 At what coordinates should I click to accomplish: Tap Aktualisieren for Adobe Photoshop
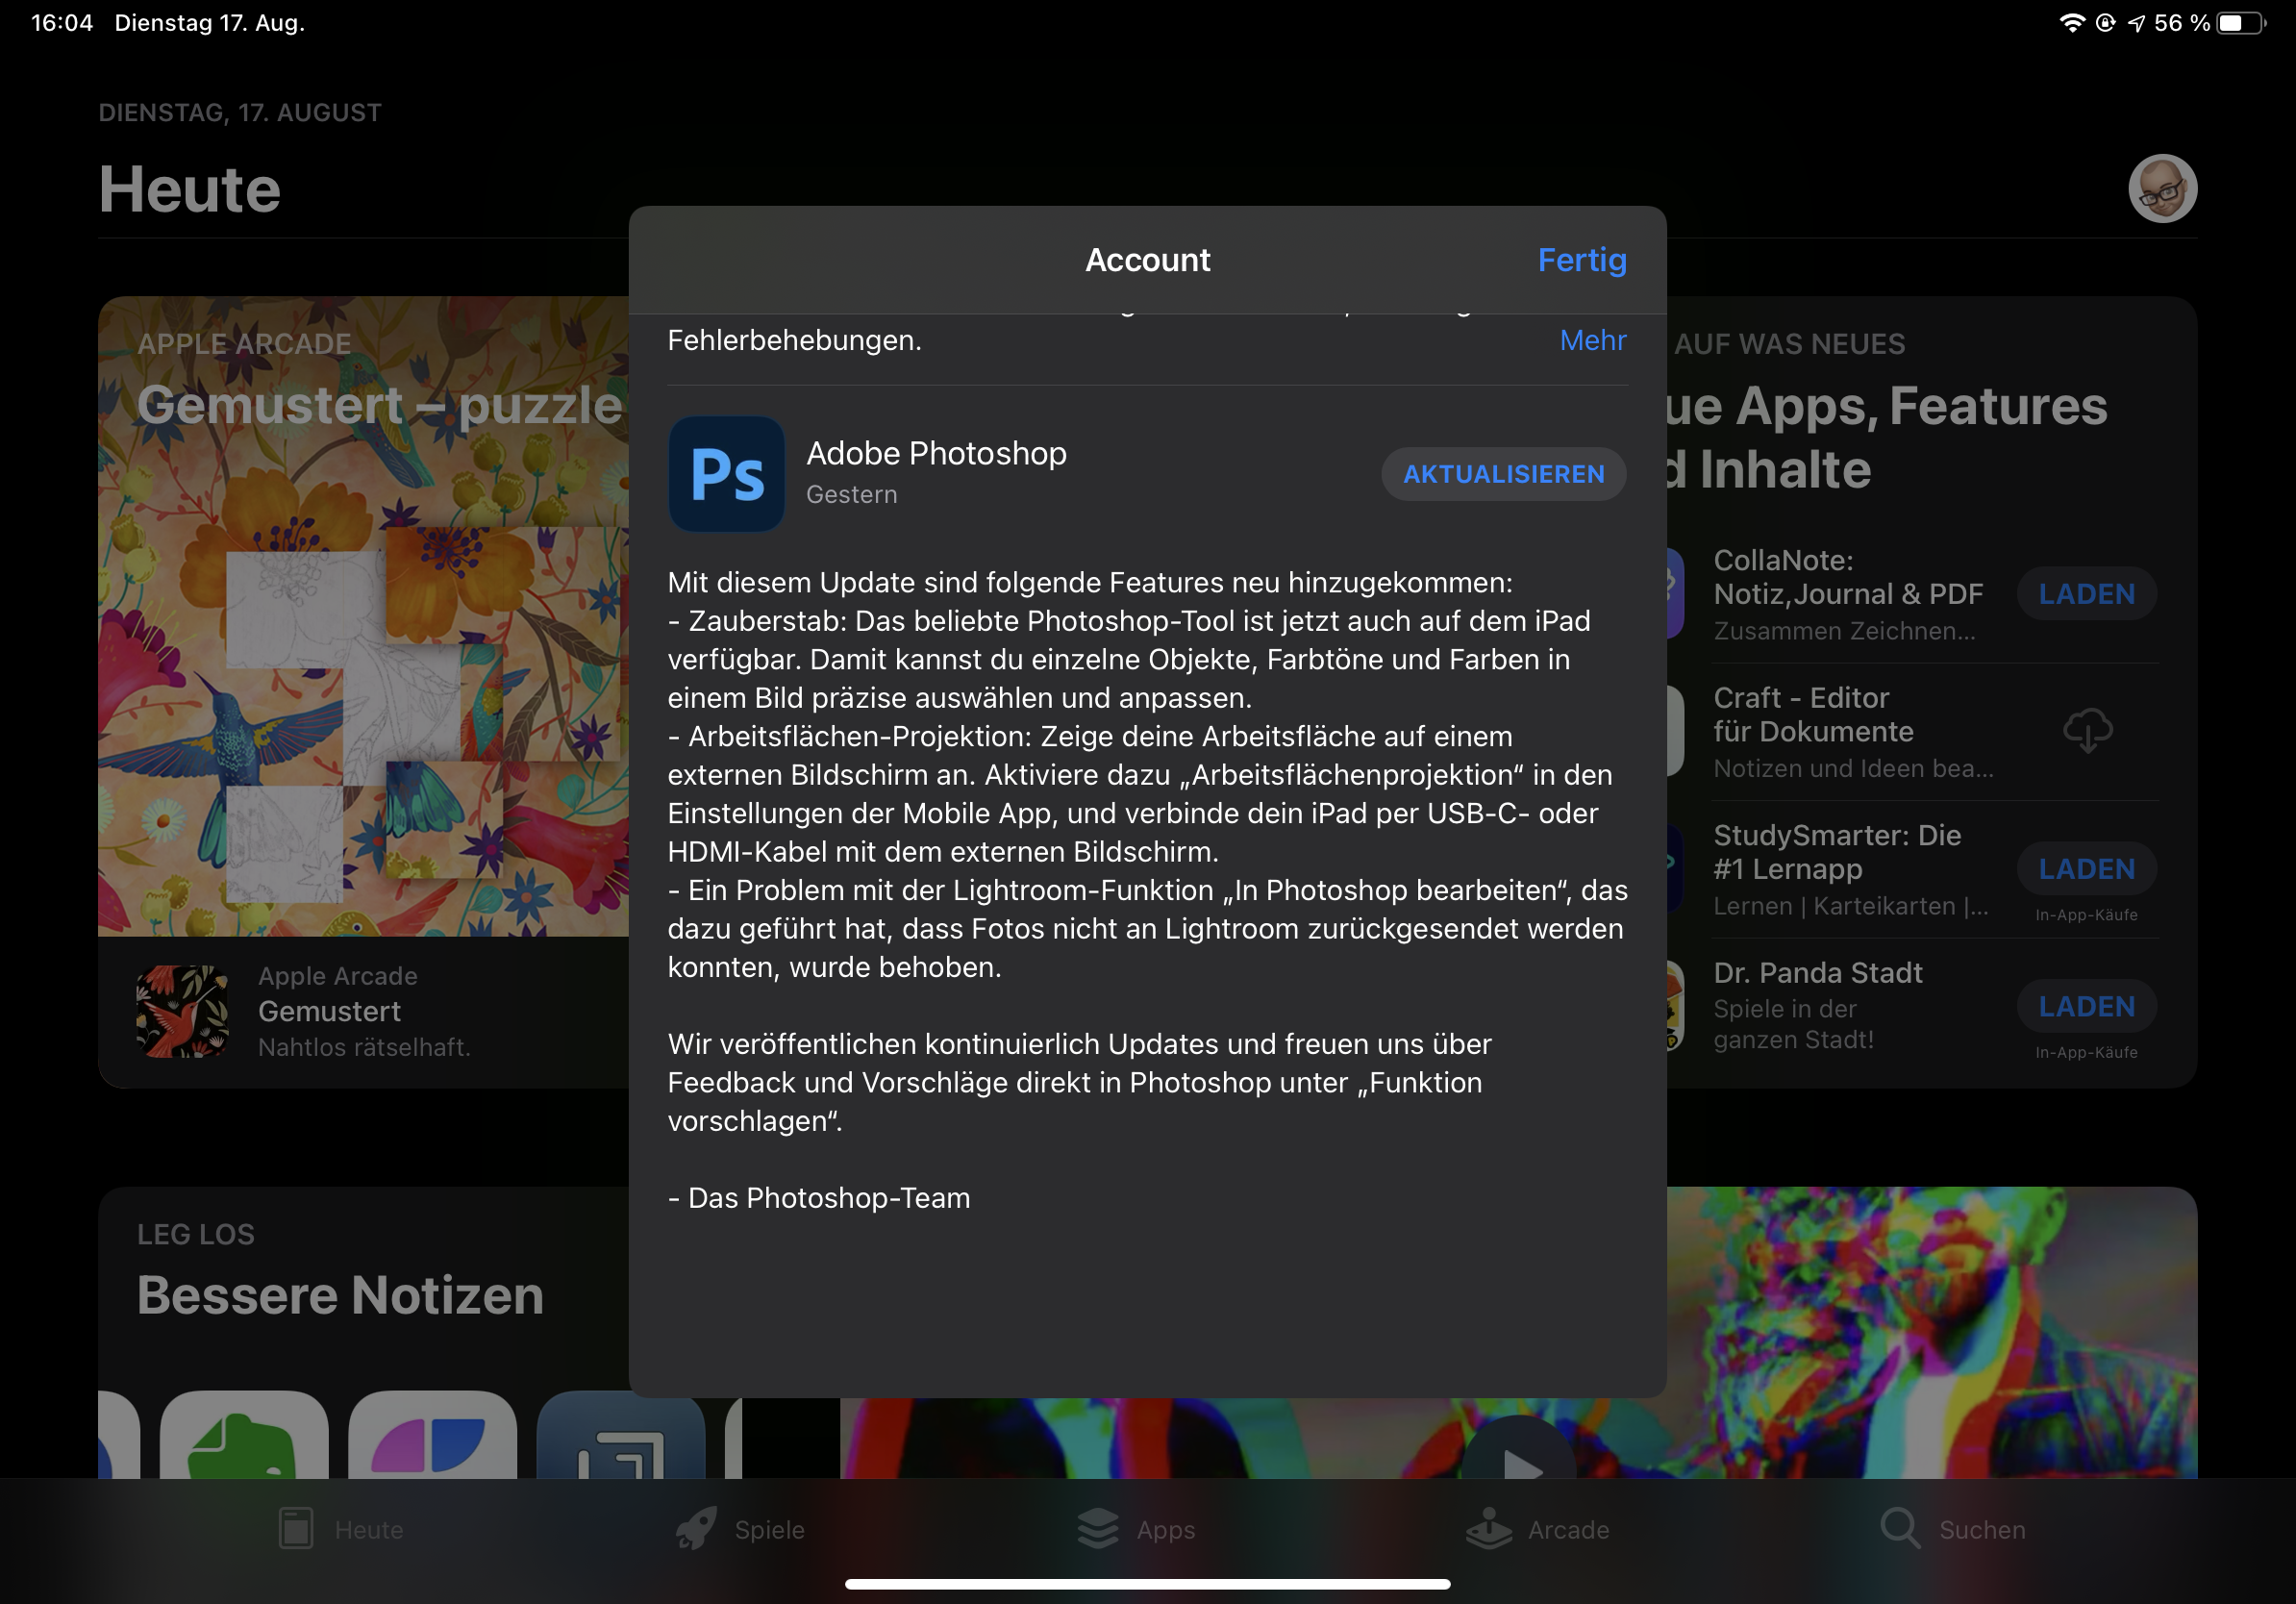click(1503, 474)
